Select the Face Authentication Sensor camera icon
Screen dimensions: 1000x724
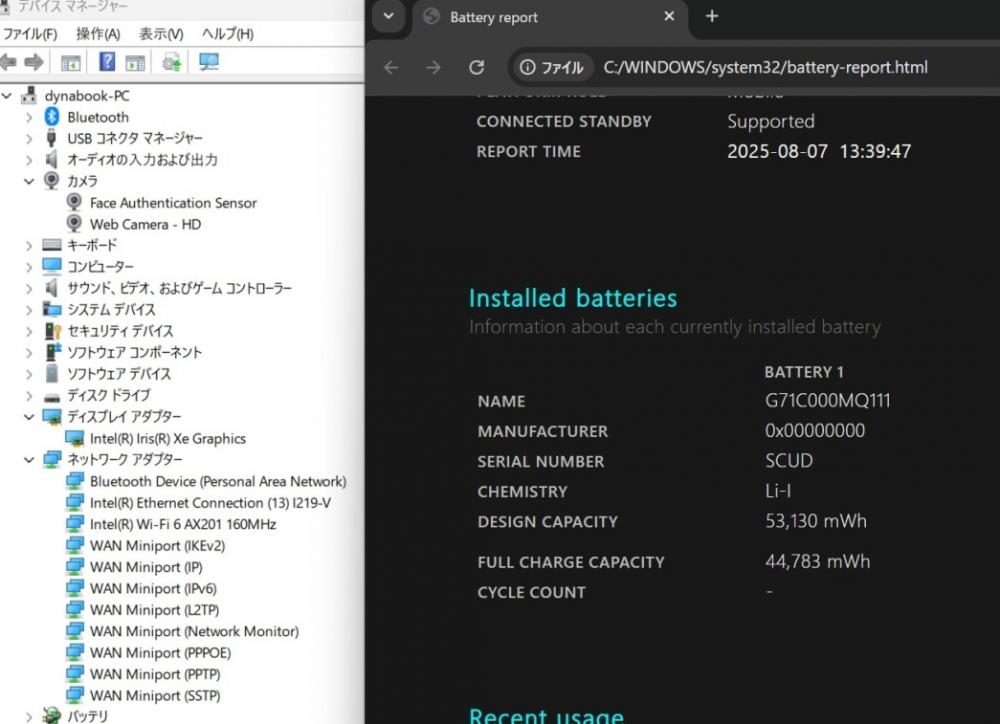[x=74, y=202]
